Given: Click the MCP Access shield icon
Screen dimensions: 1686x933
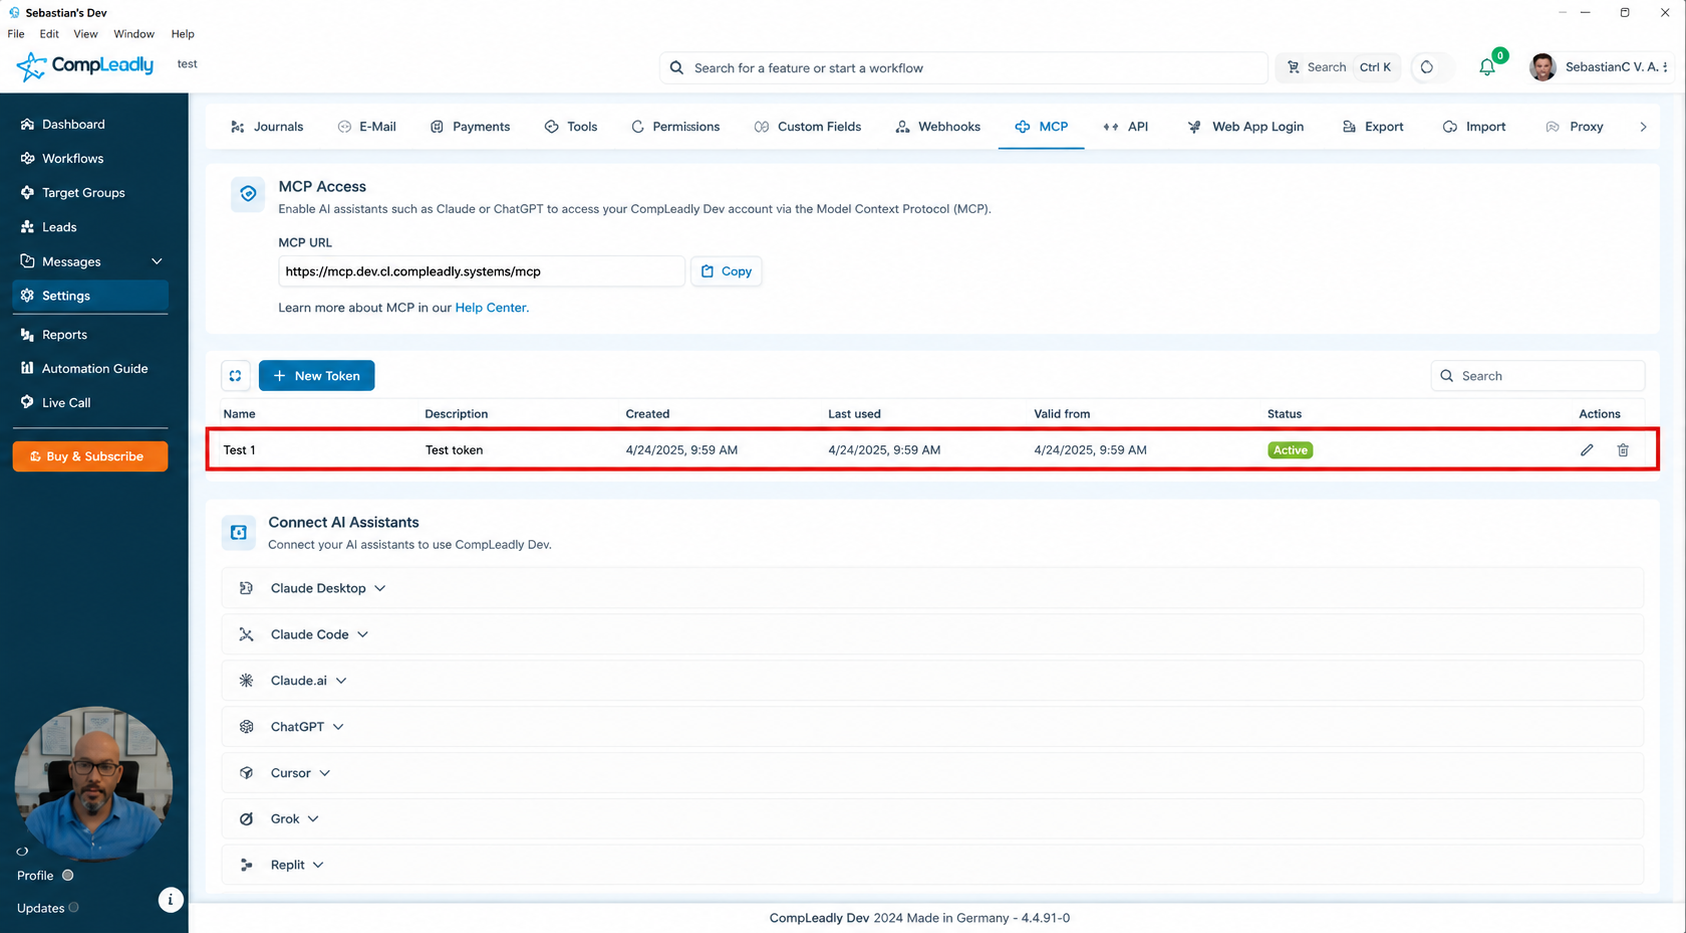Looking at the screenshot, I should pos(248,194).
